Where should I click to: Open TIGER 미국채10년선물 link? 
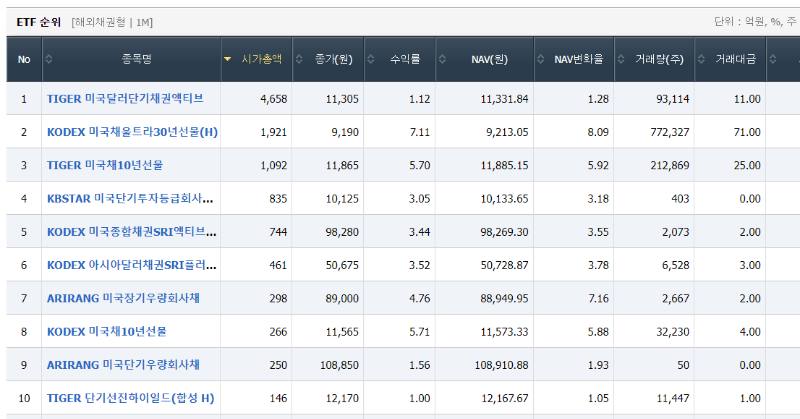coord(105,165)
